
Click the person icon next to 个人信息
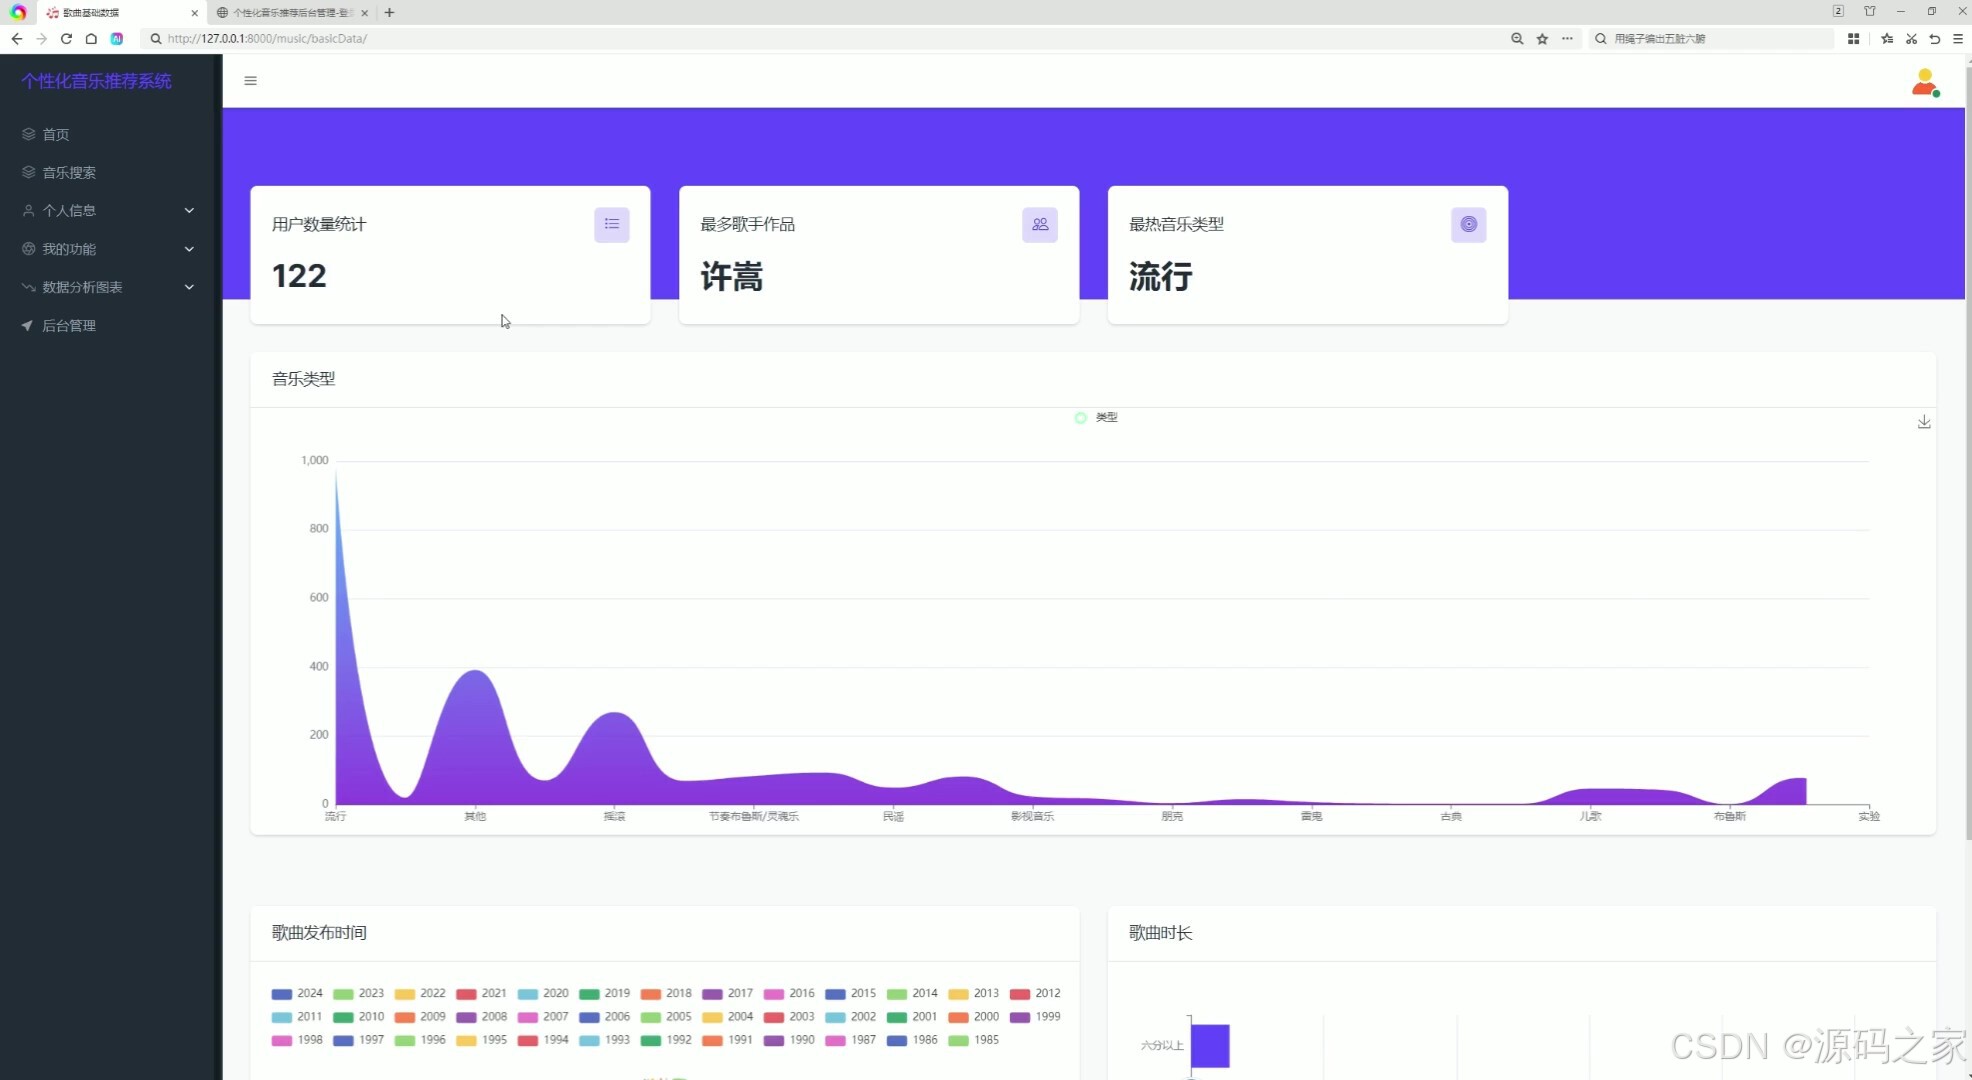coord(27,210)
